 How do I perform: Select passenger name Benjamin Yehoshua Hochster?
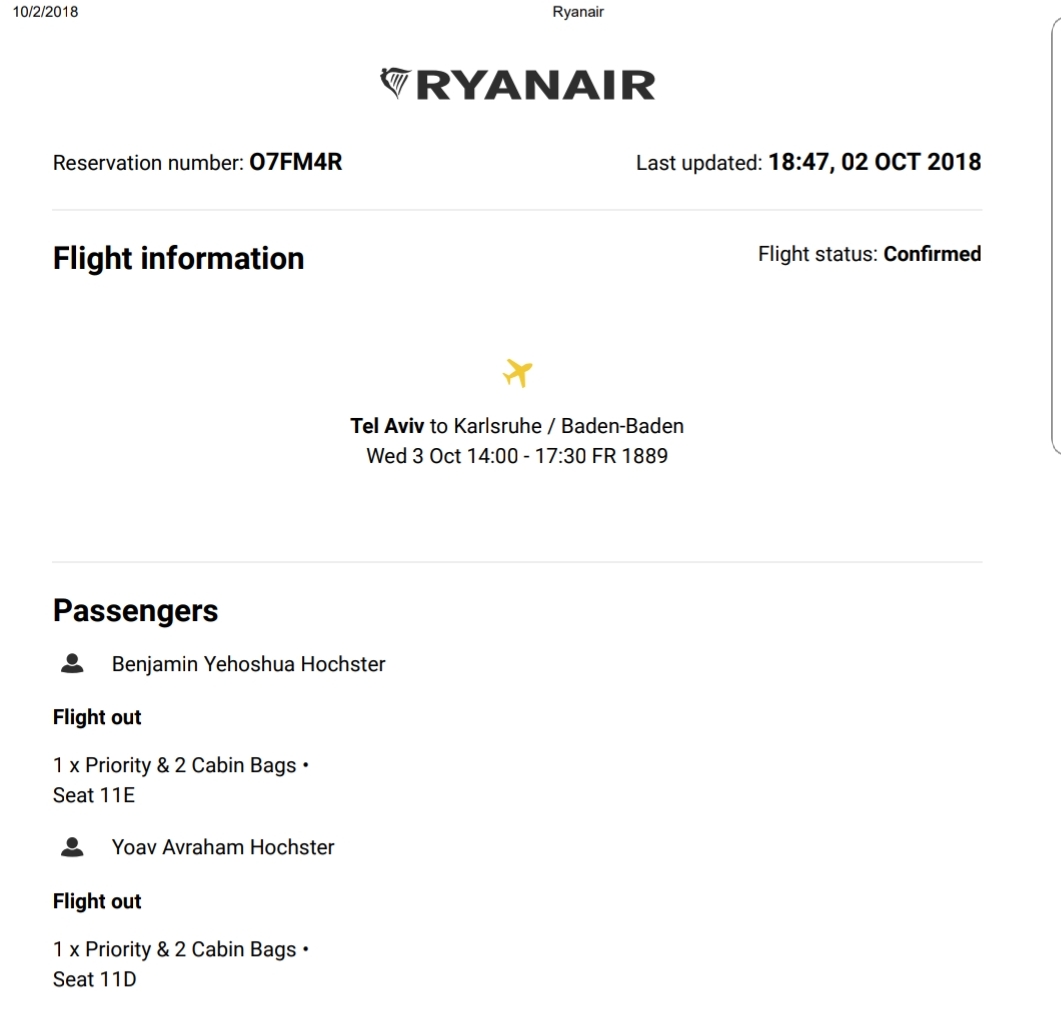pos(248,664)
